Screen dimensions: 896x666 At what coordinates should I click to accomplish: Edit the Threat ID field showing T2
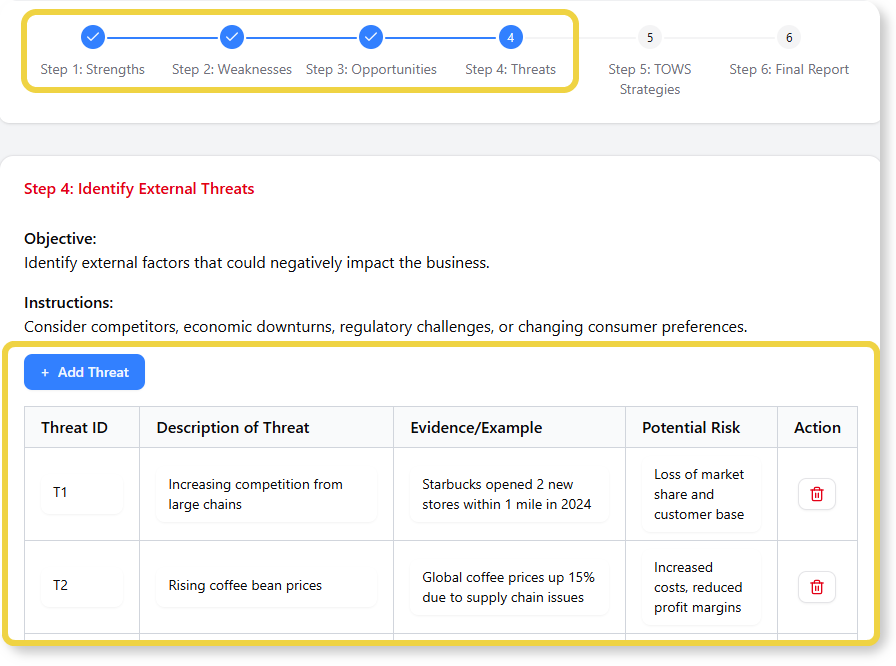81,587
